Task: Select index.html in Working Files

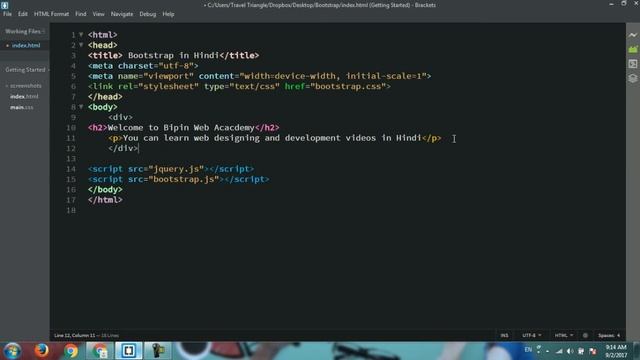Action: [x=26, y=45]
